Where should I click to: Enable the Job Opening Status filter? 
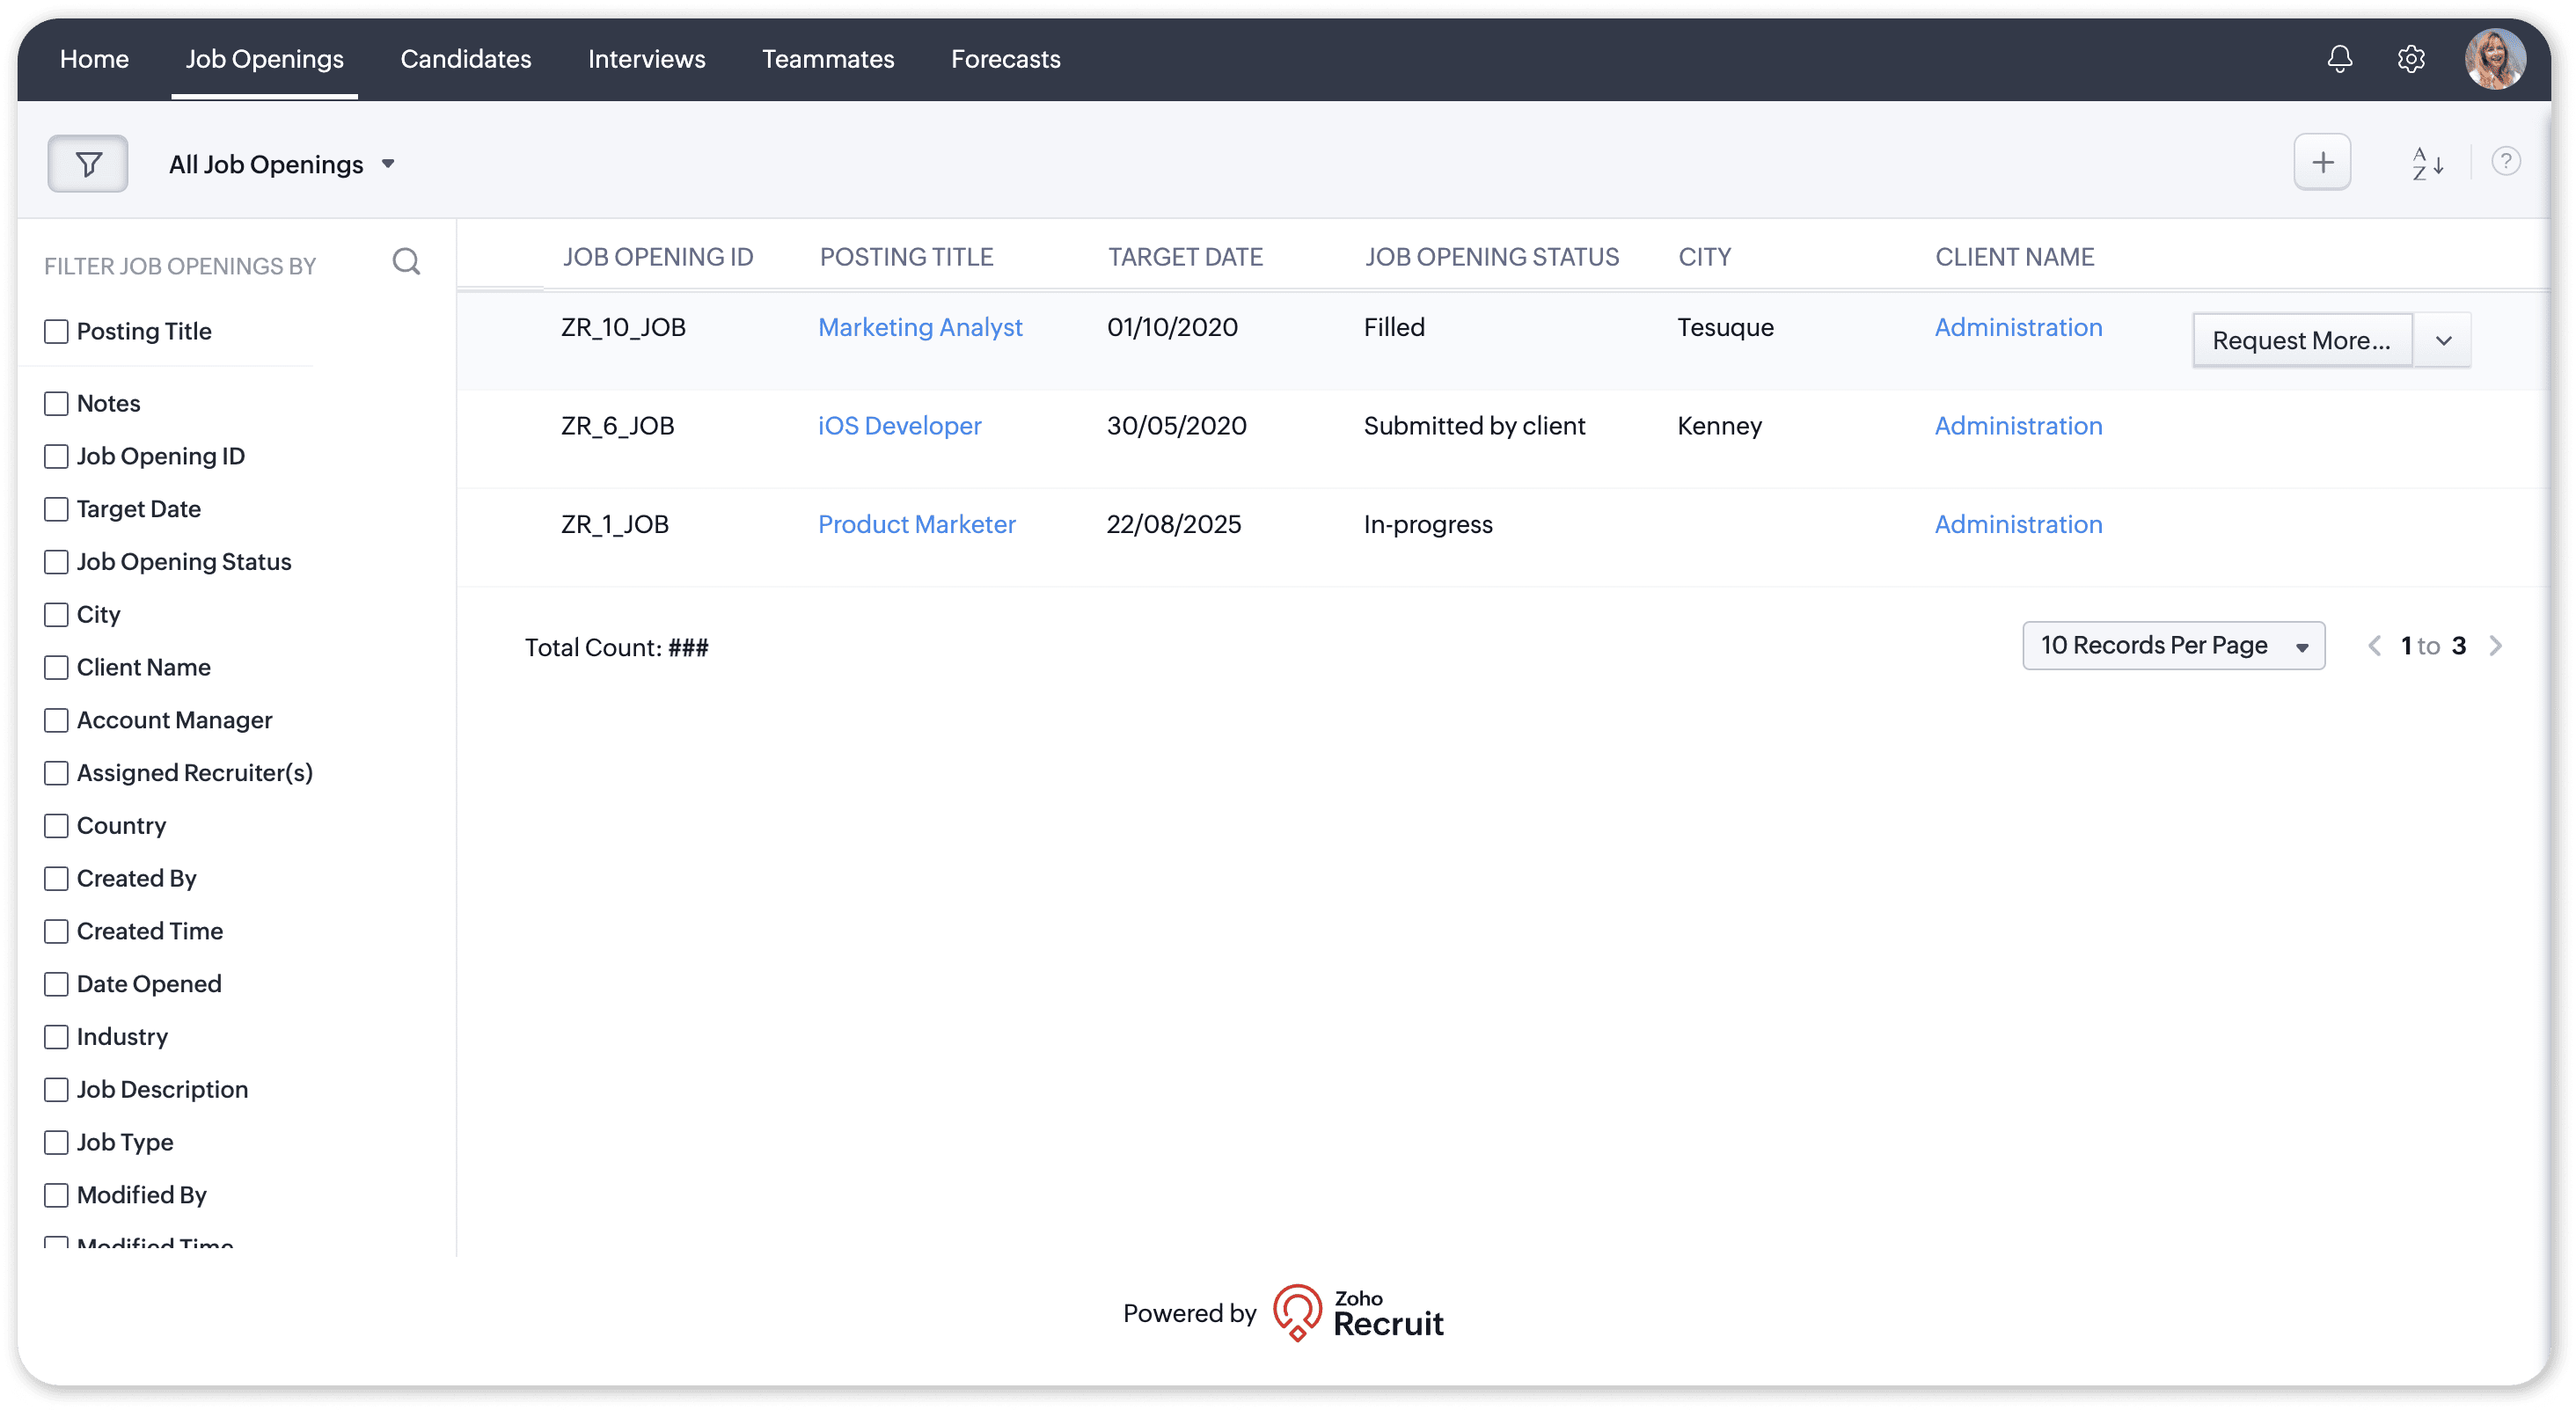pyautogui.click(x=57, y=562)
